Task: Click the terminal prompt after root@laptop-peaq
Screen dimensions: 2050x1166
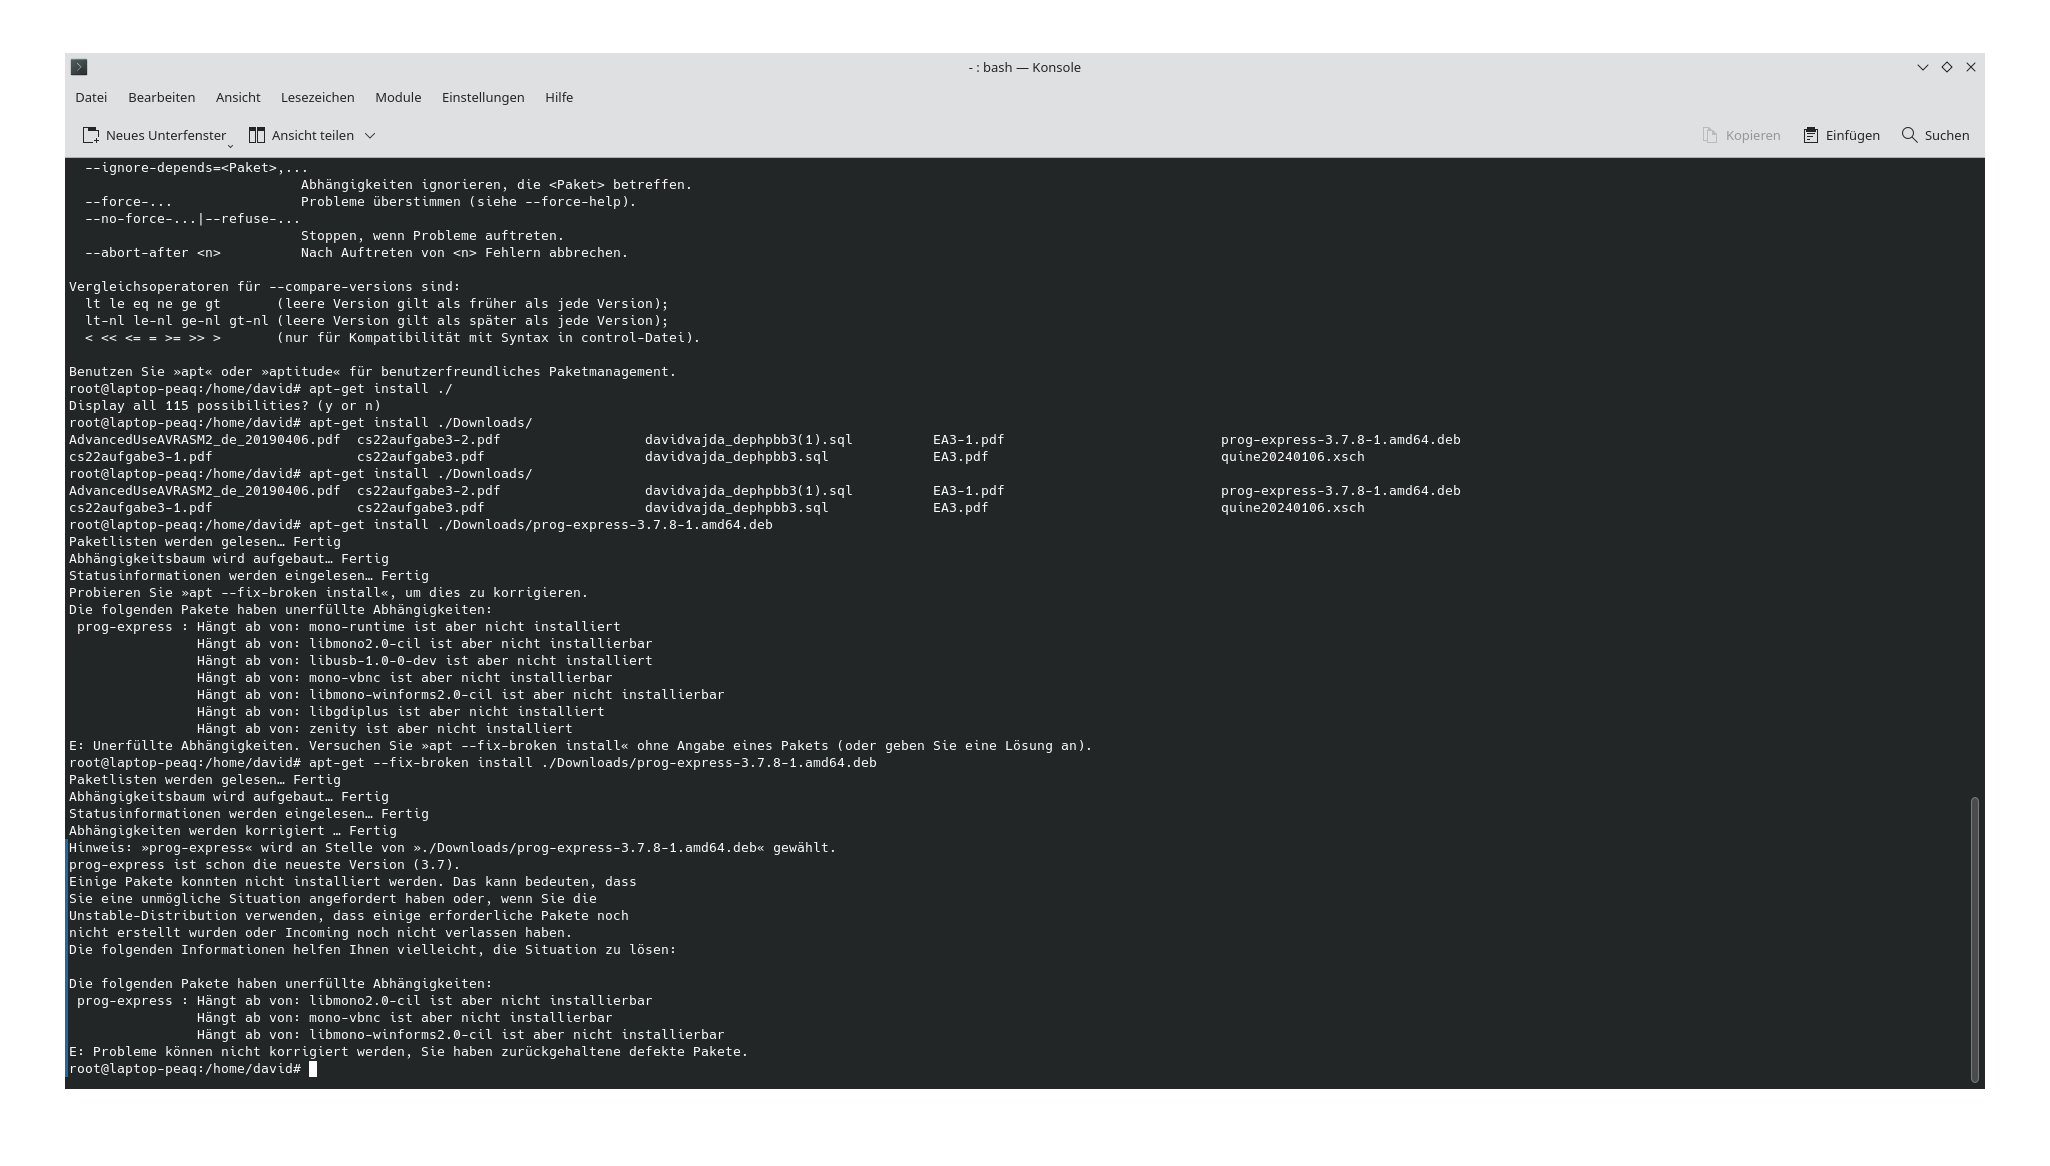Action: tap(313, 1068)
